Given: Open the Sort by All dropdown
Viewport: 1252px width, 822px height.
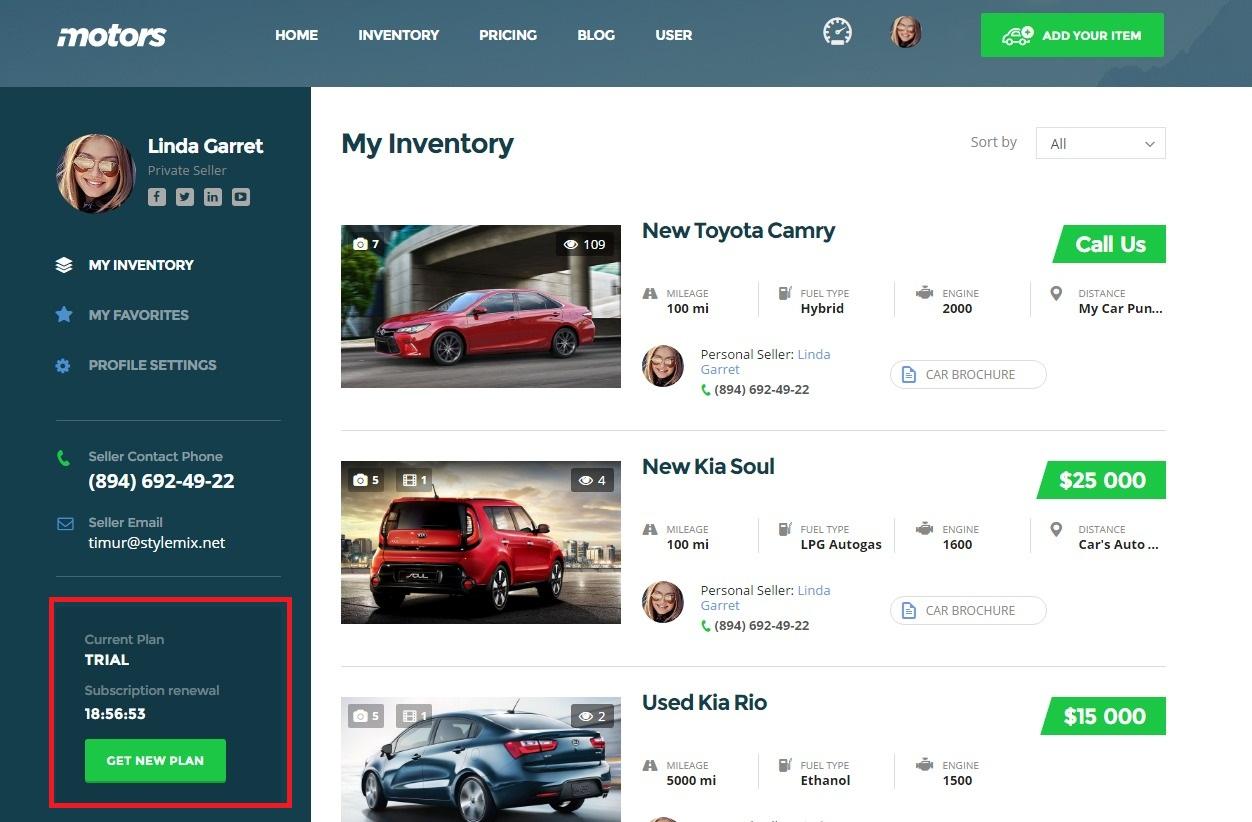Looking at the screenshot, I should (1101, 143).
